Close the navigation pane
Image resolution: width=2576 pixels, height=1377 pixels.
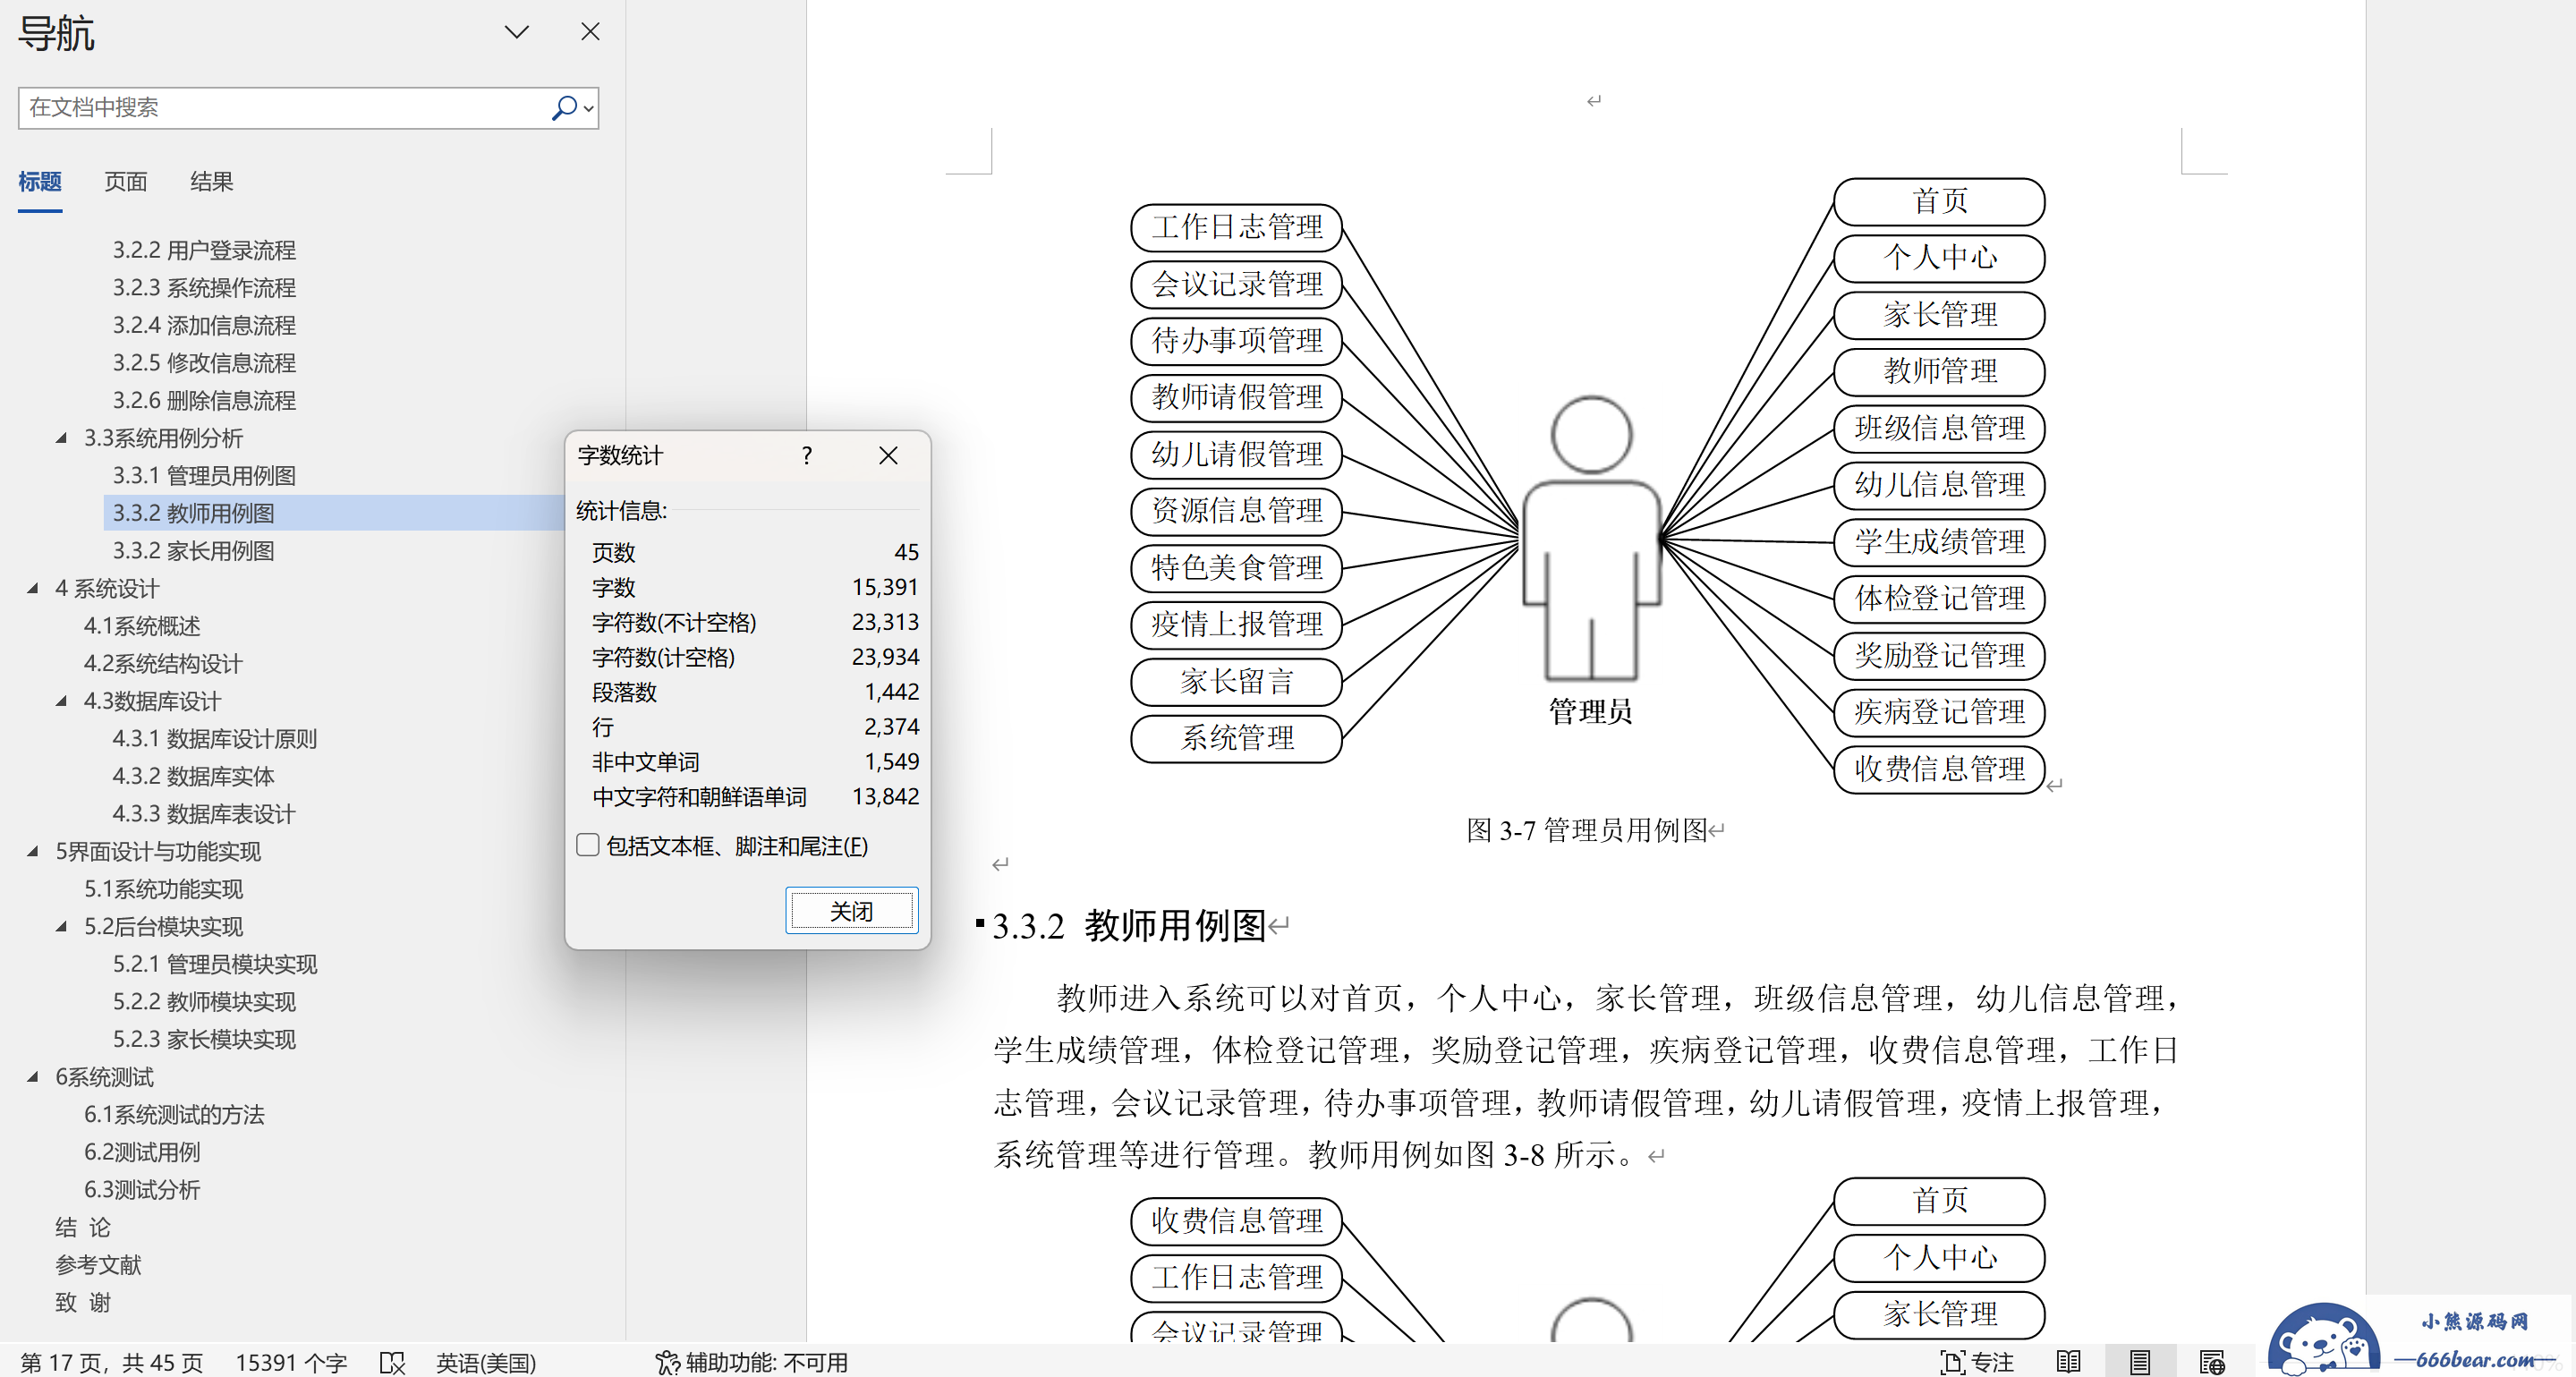590,32
